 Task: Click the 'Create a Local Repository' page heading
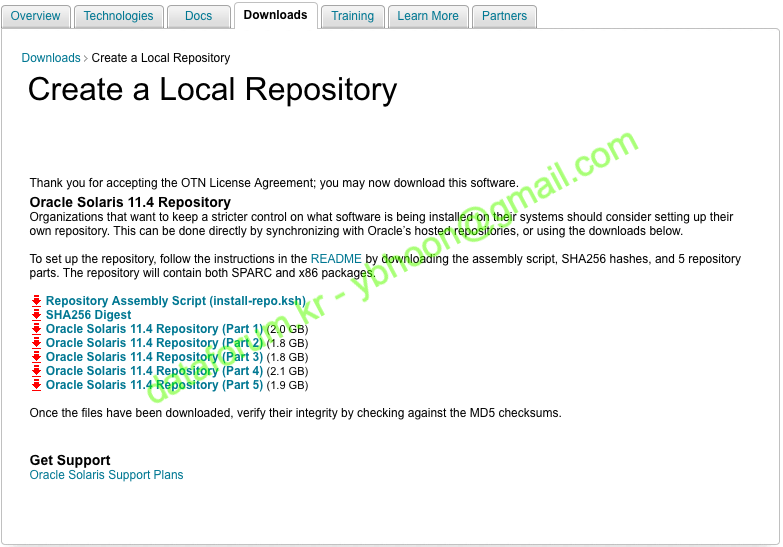pos(213,90)
